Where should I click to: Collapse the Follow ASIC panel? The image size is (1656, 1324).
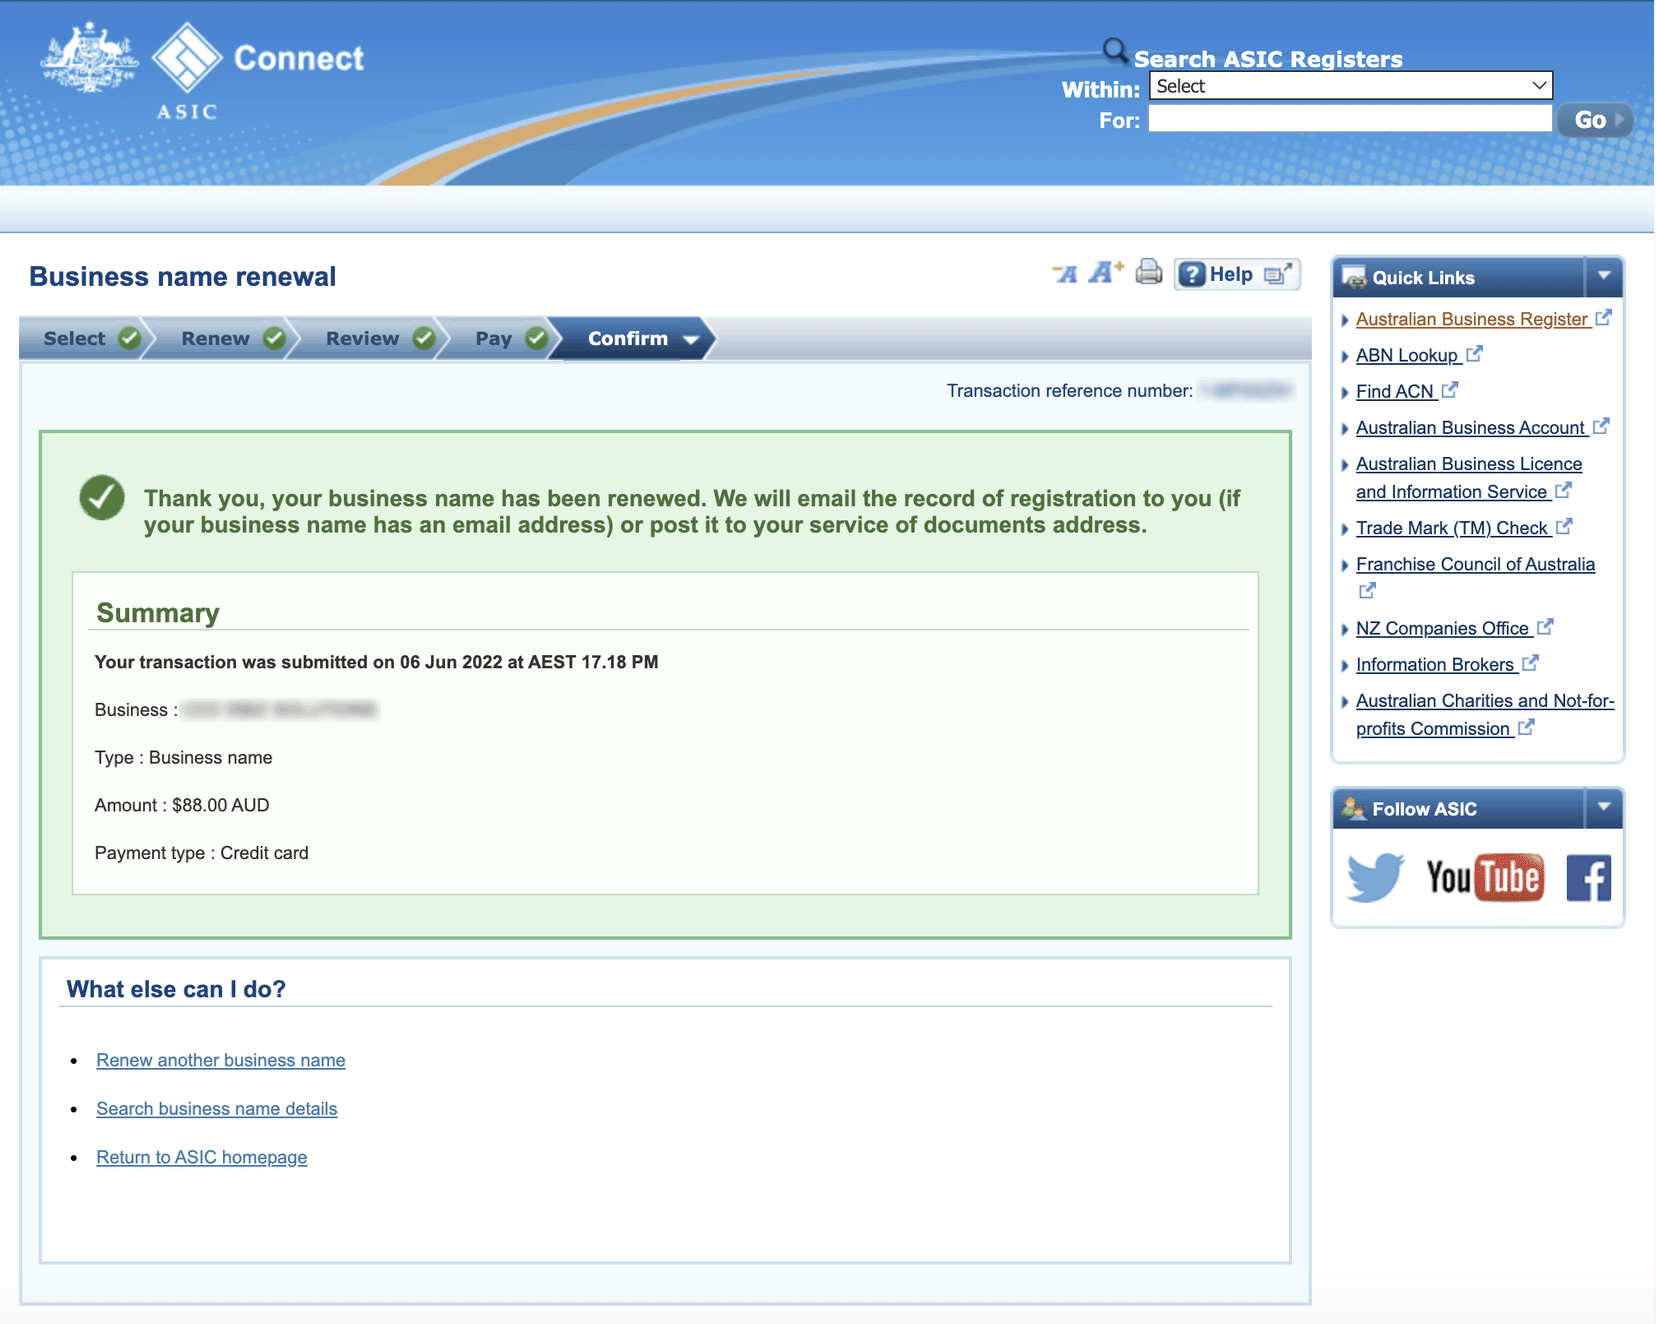pos(1604,808)
